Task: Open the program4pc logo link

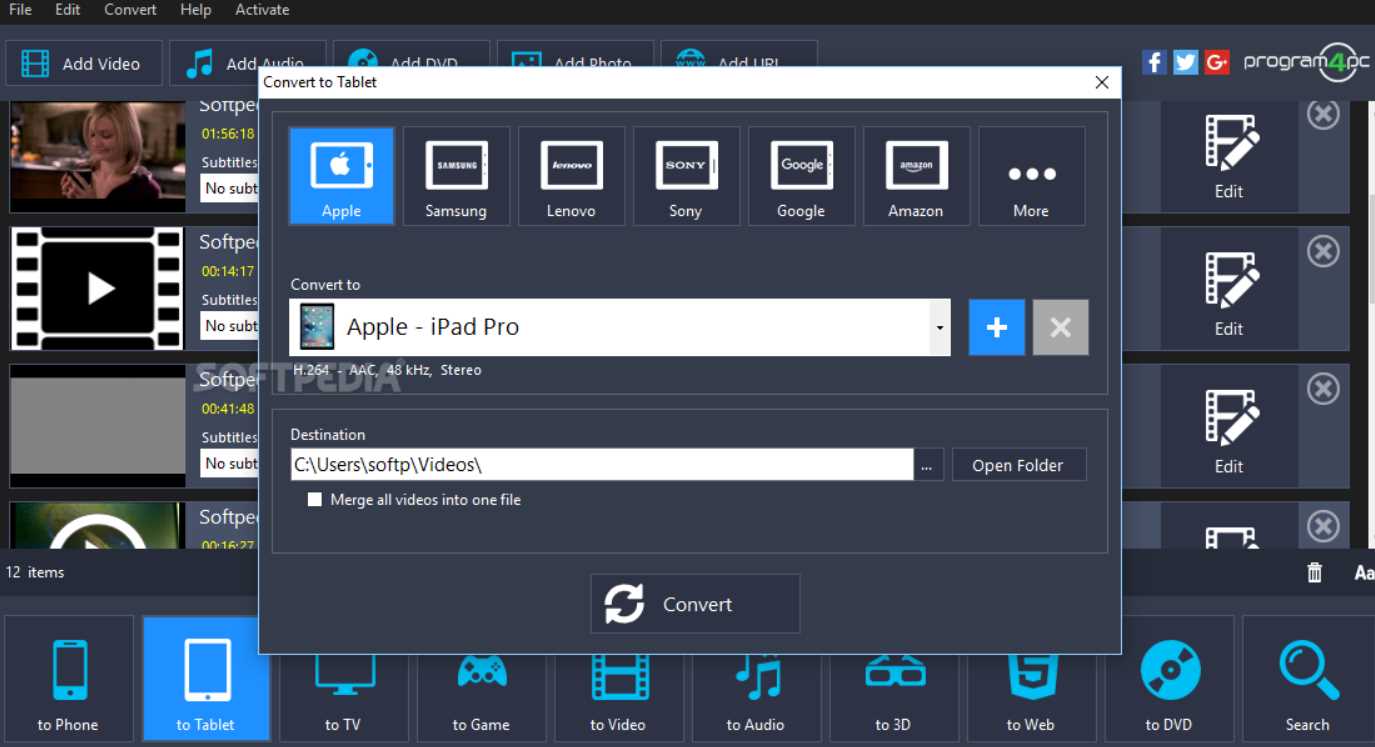Action: [1306, 62]
